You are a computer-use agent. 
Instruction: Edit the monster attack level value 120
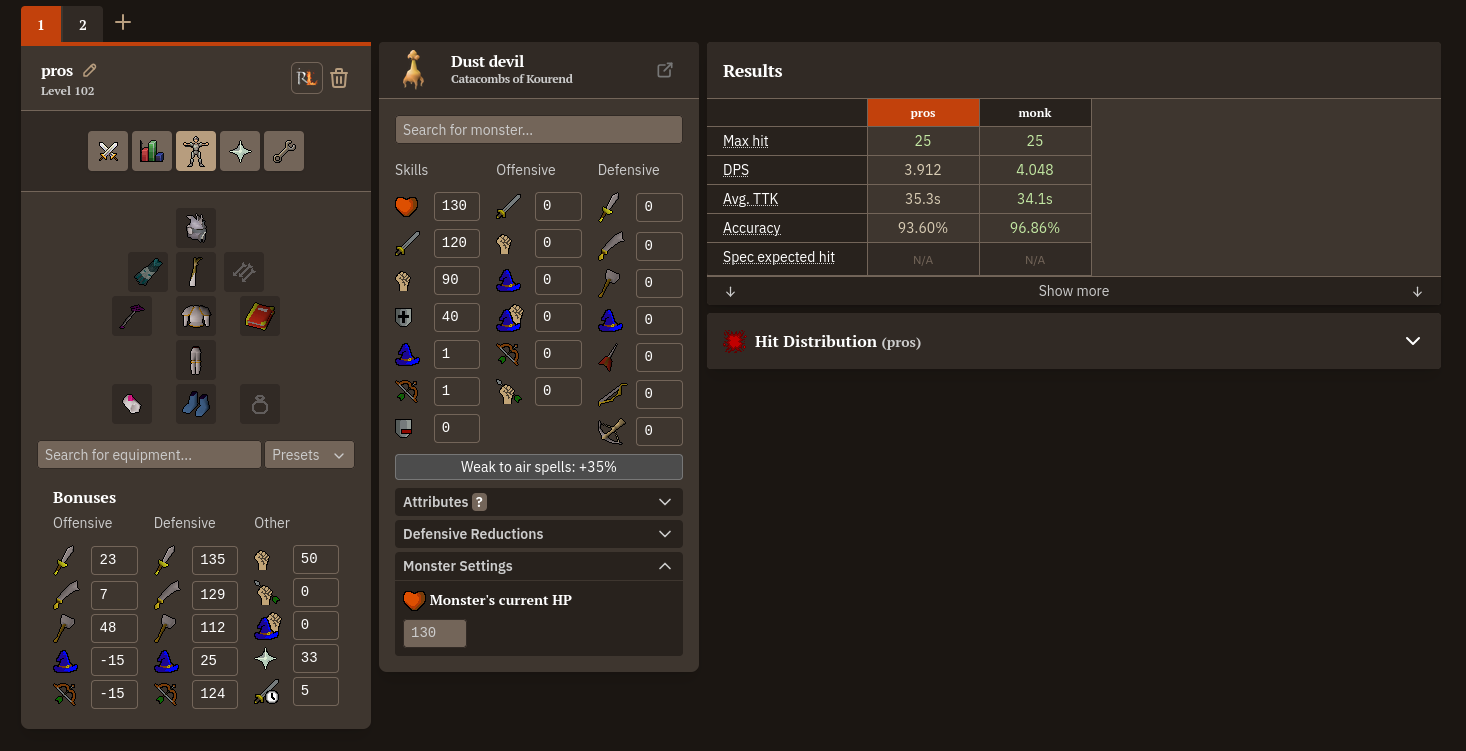(x=457, y=243)
